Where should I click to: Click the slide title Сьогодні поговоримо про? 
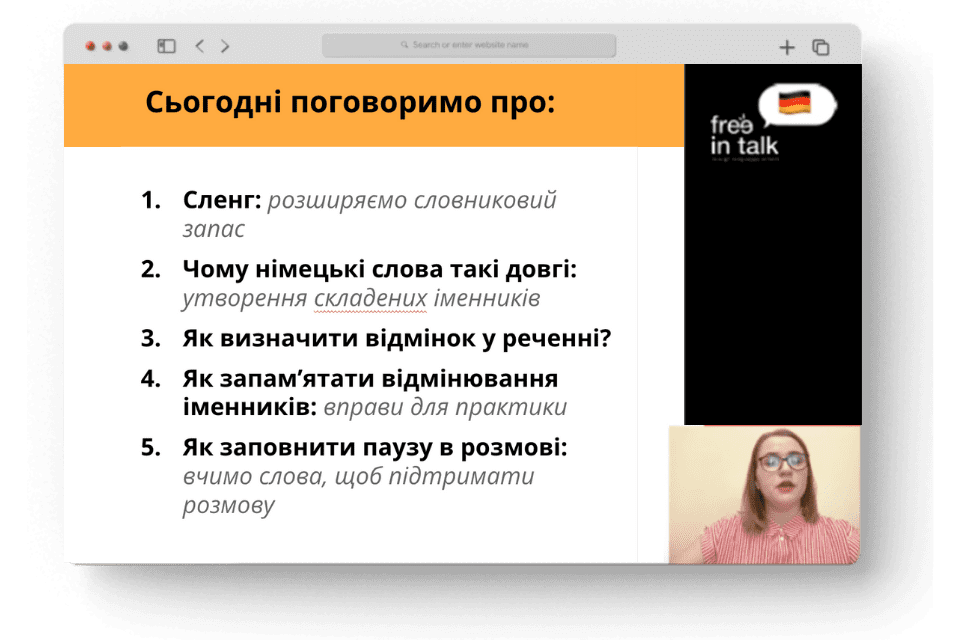coord(350,102)
